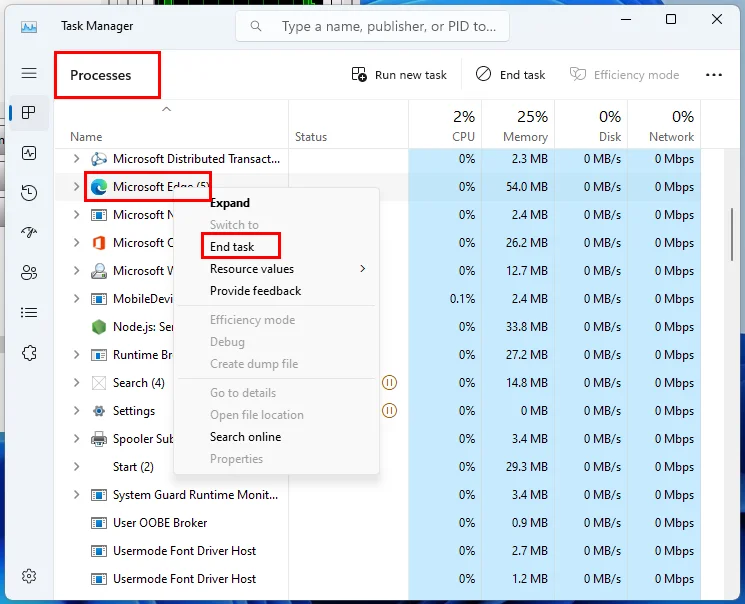Expand the Settings process group
This screenshot has width=745, height=604.
coord(76,411)
